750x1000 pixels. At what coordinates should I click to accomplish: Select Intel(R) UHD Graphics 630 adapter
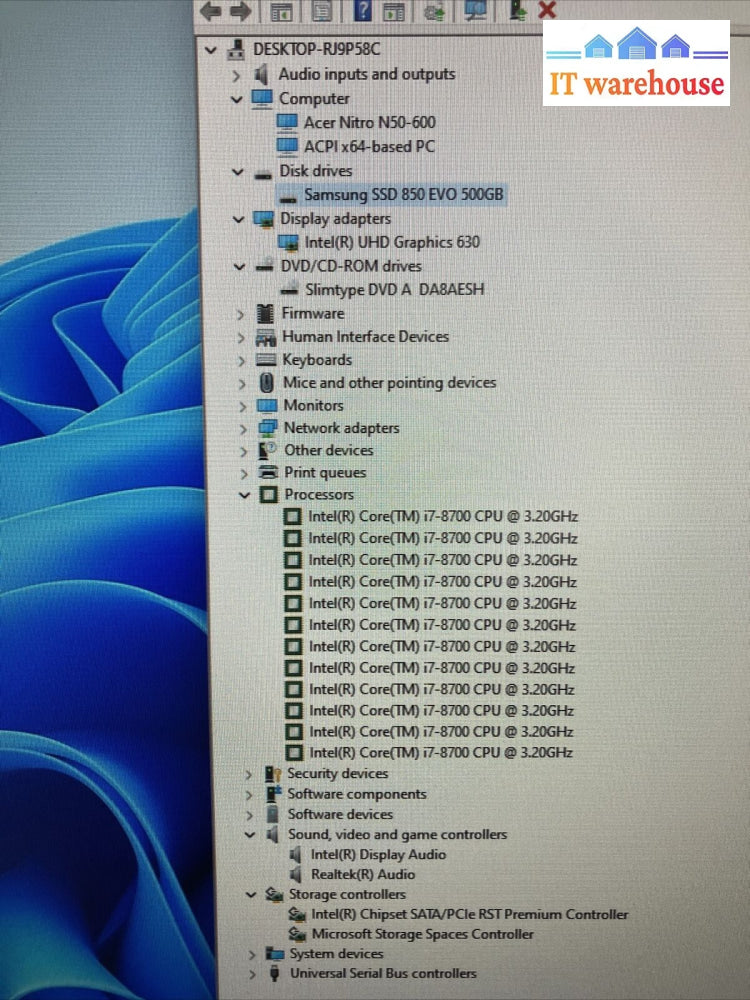[x=392, y=242]
